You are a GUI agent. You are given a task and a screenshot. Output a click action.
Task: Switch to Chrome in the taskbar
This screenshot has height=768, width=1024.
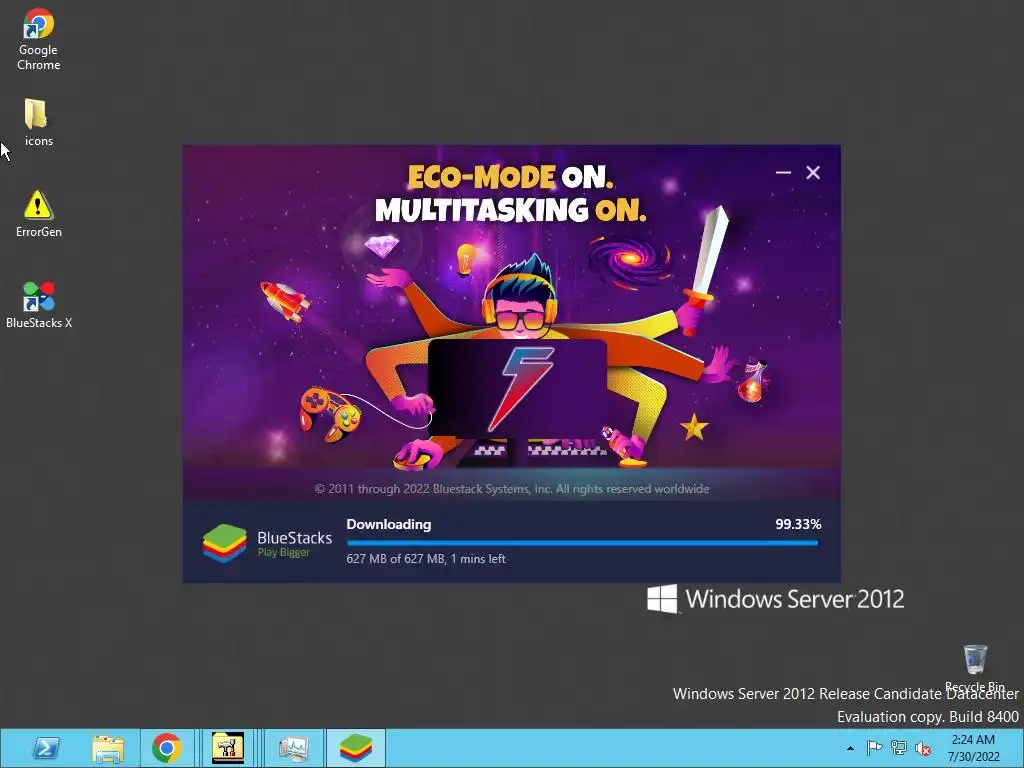point(167,748)
